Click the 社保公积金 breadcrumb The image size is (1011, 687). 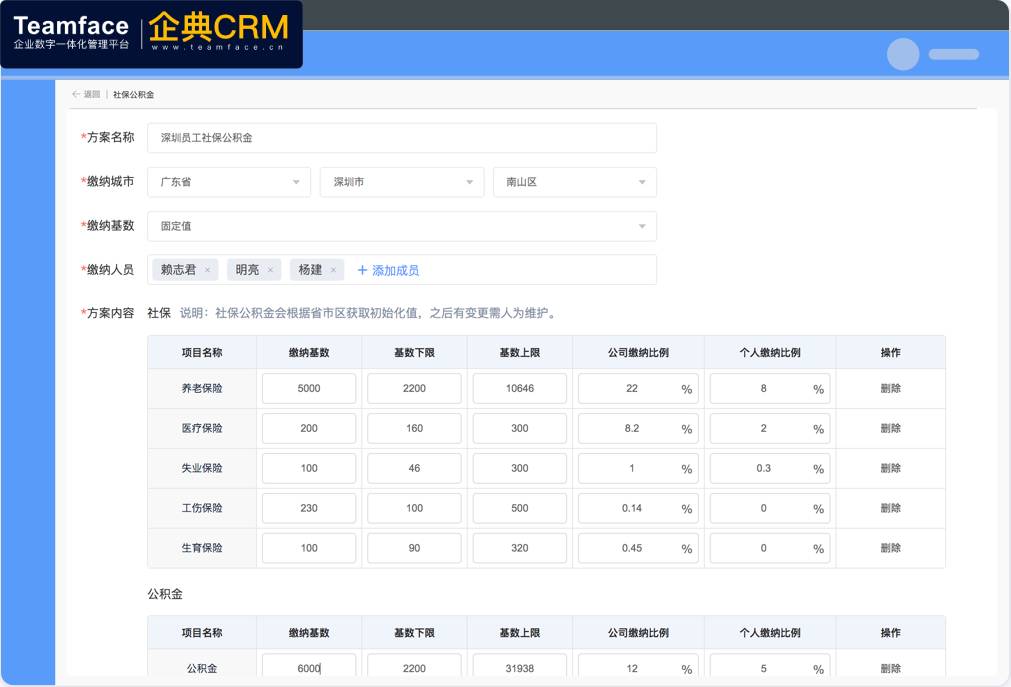(133, 94)
